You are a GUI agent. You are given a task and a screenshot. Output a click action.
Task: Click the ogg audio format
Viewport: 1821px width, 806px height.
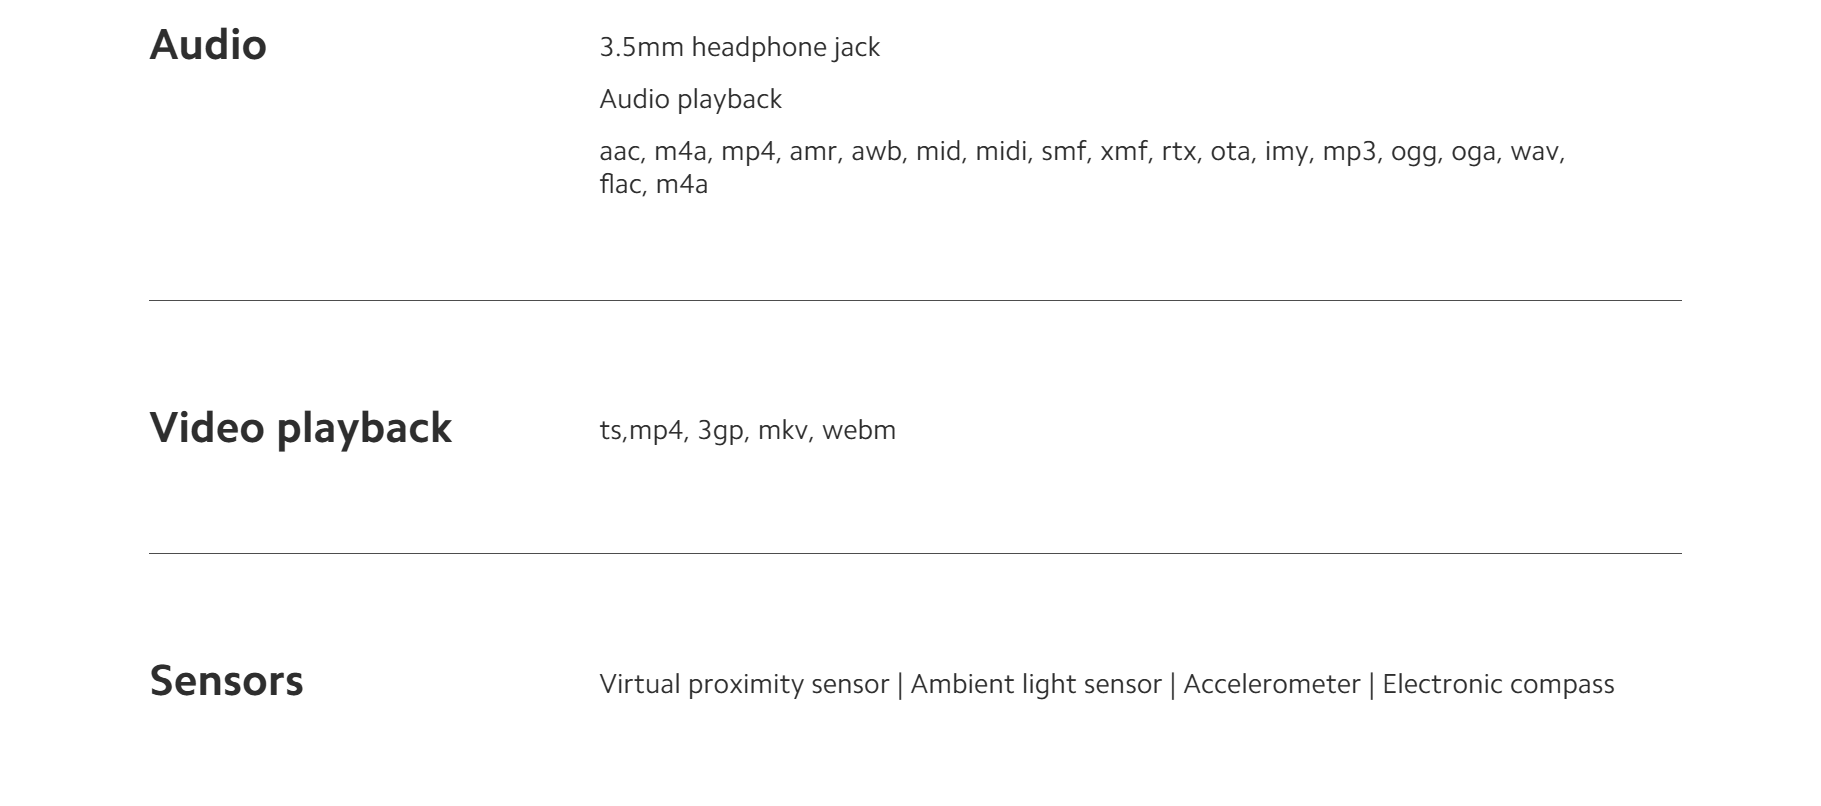[1413, 152]
